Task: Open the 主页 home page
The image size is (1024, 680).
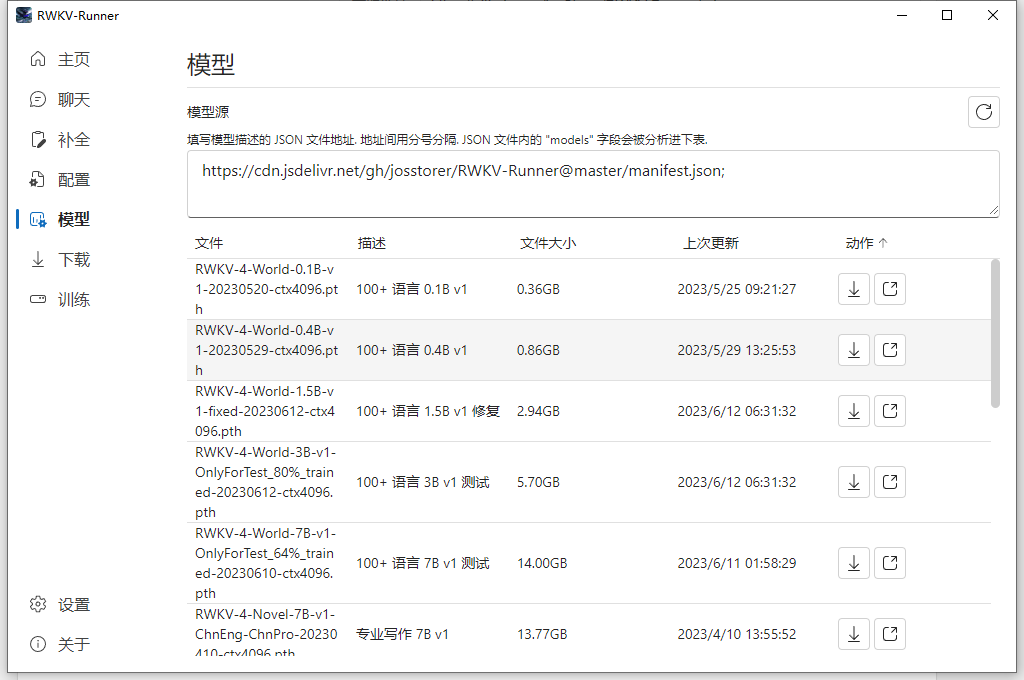Action: 60,59
